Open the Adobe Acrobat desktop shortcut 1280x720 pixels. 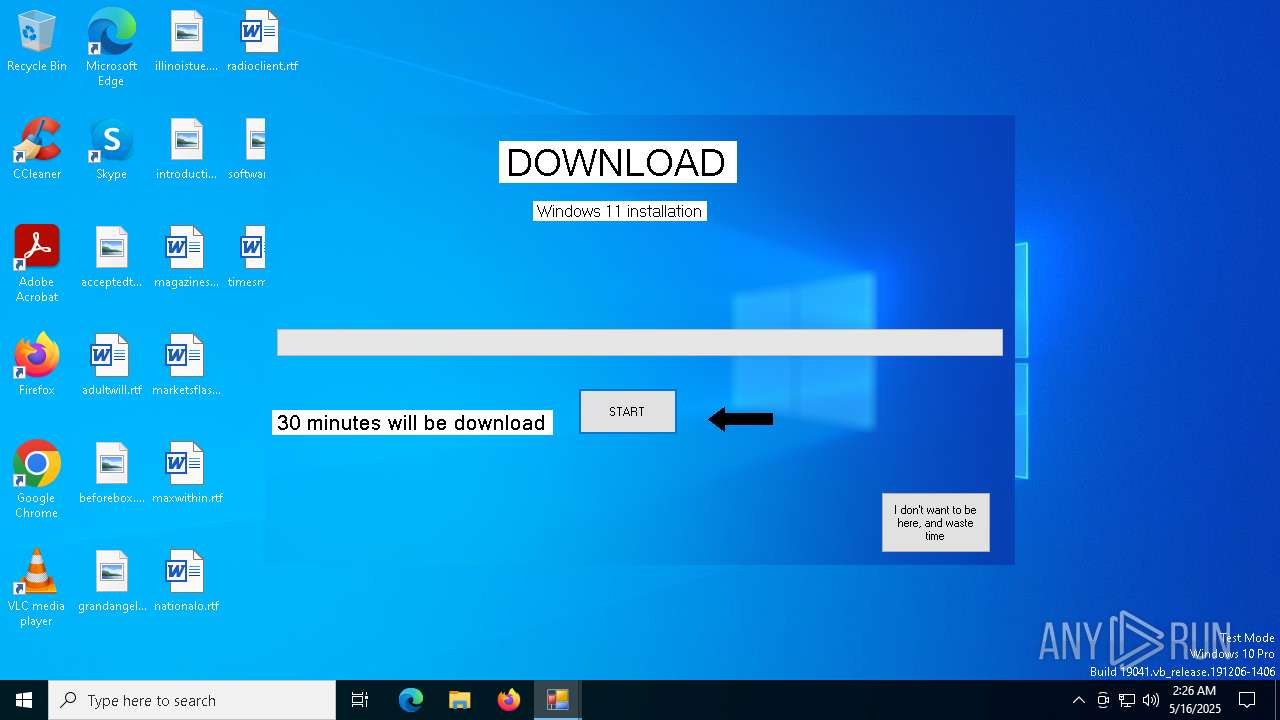(x=37, y=264)
